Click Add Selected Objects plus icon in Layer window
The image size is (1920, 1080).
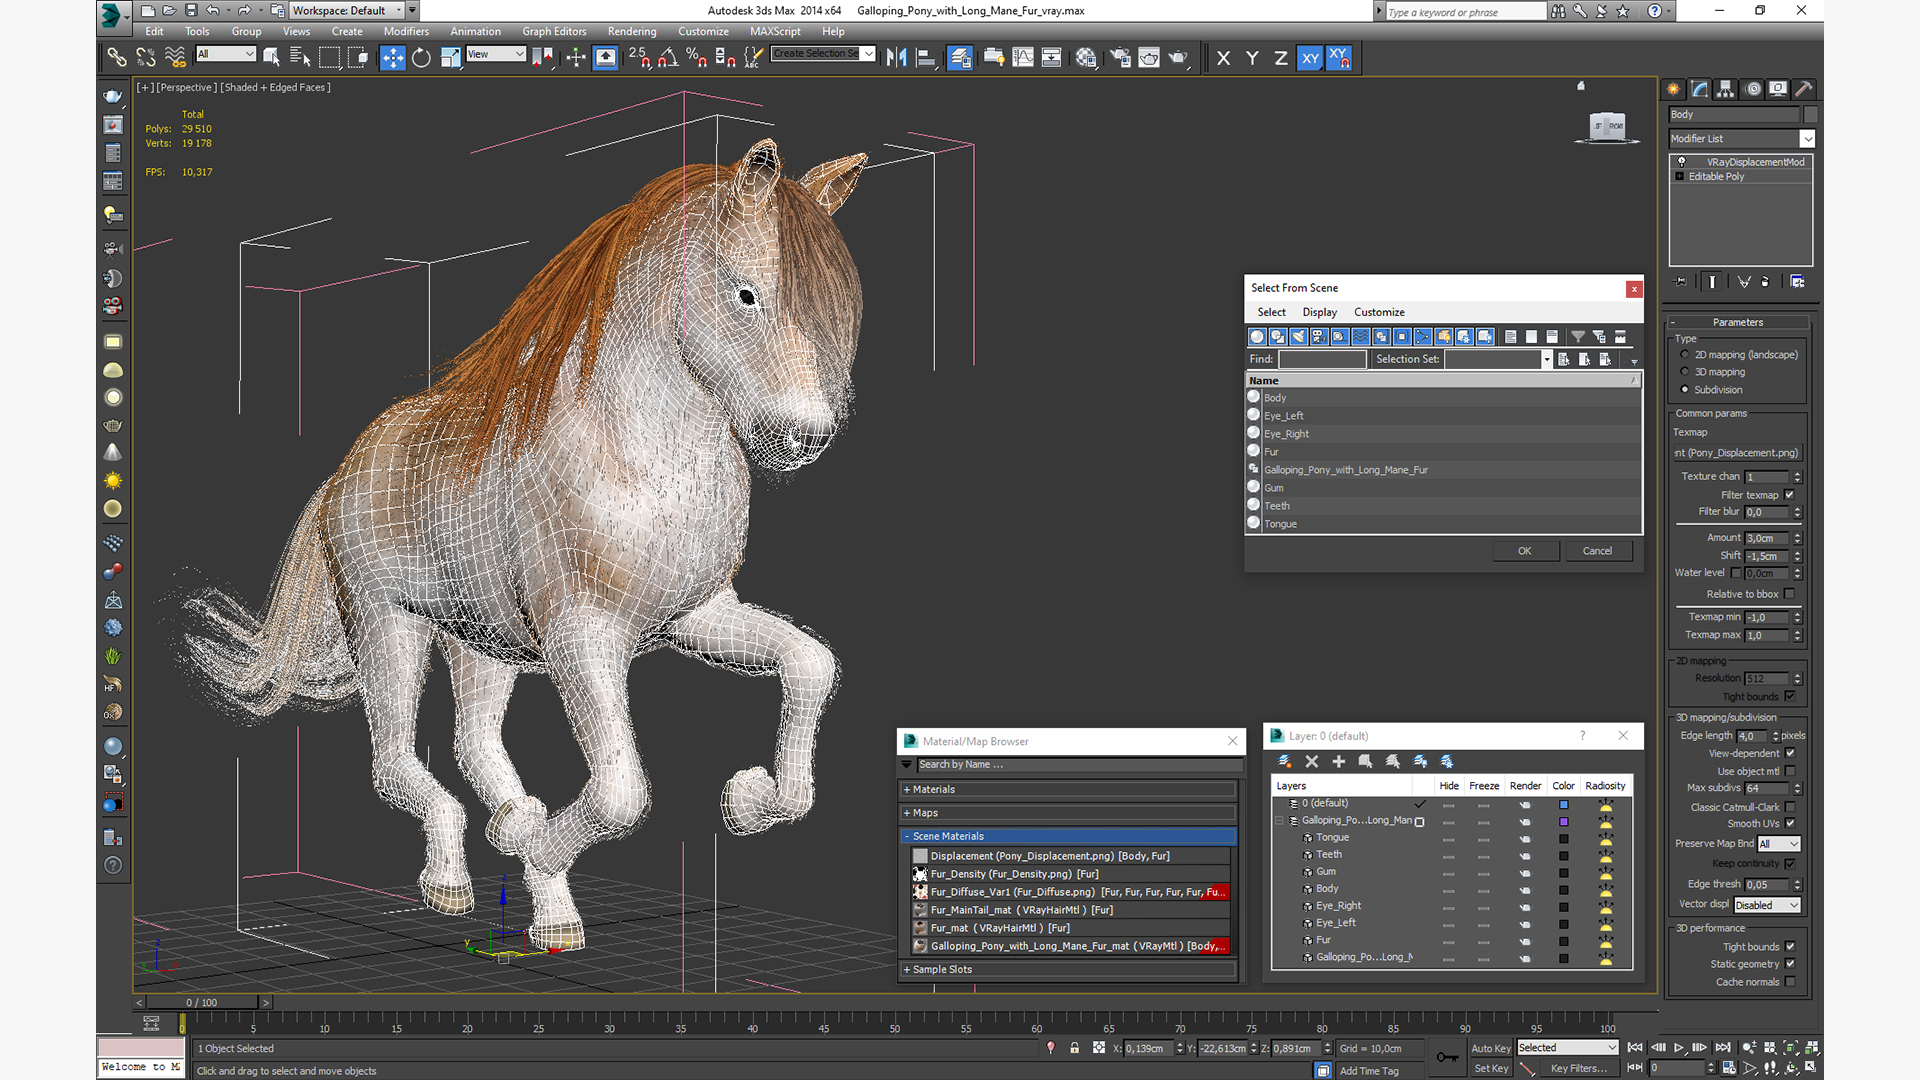tap(1339, 762)
